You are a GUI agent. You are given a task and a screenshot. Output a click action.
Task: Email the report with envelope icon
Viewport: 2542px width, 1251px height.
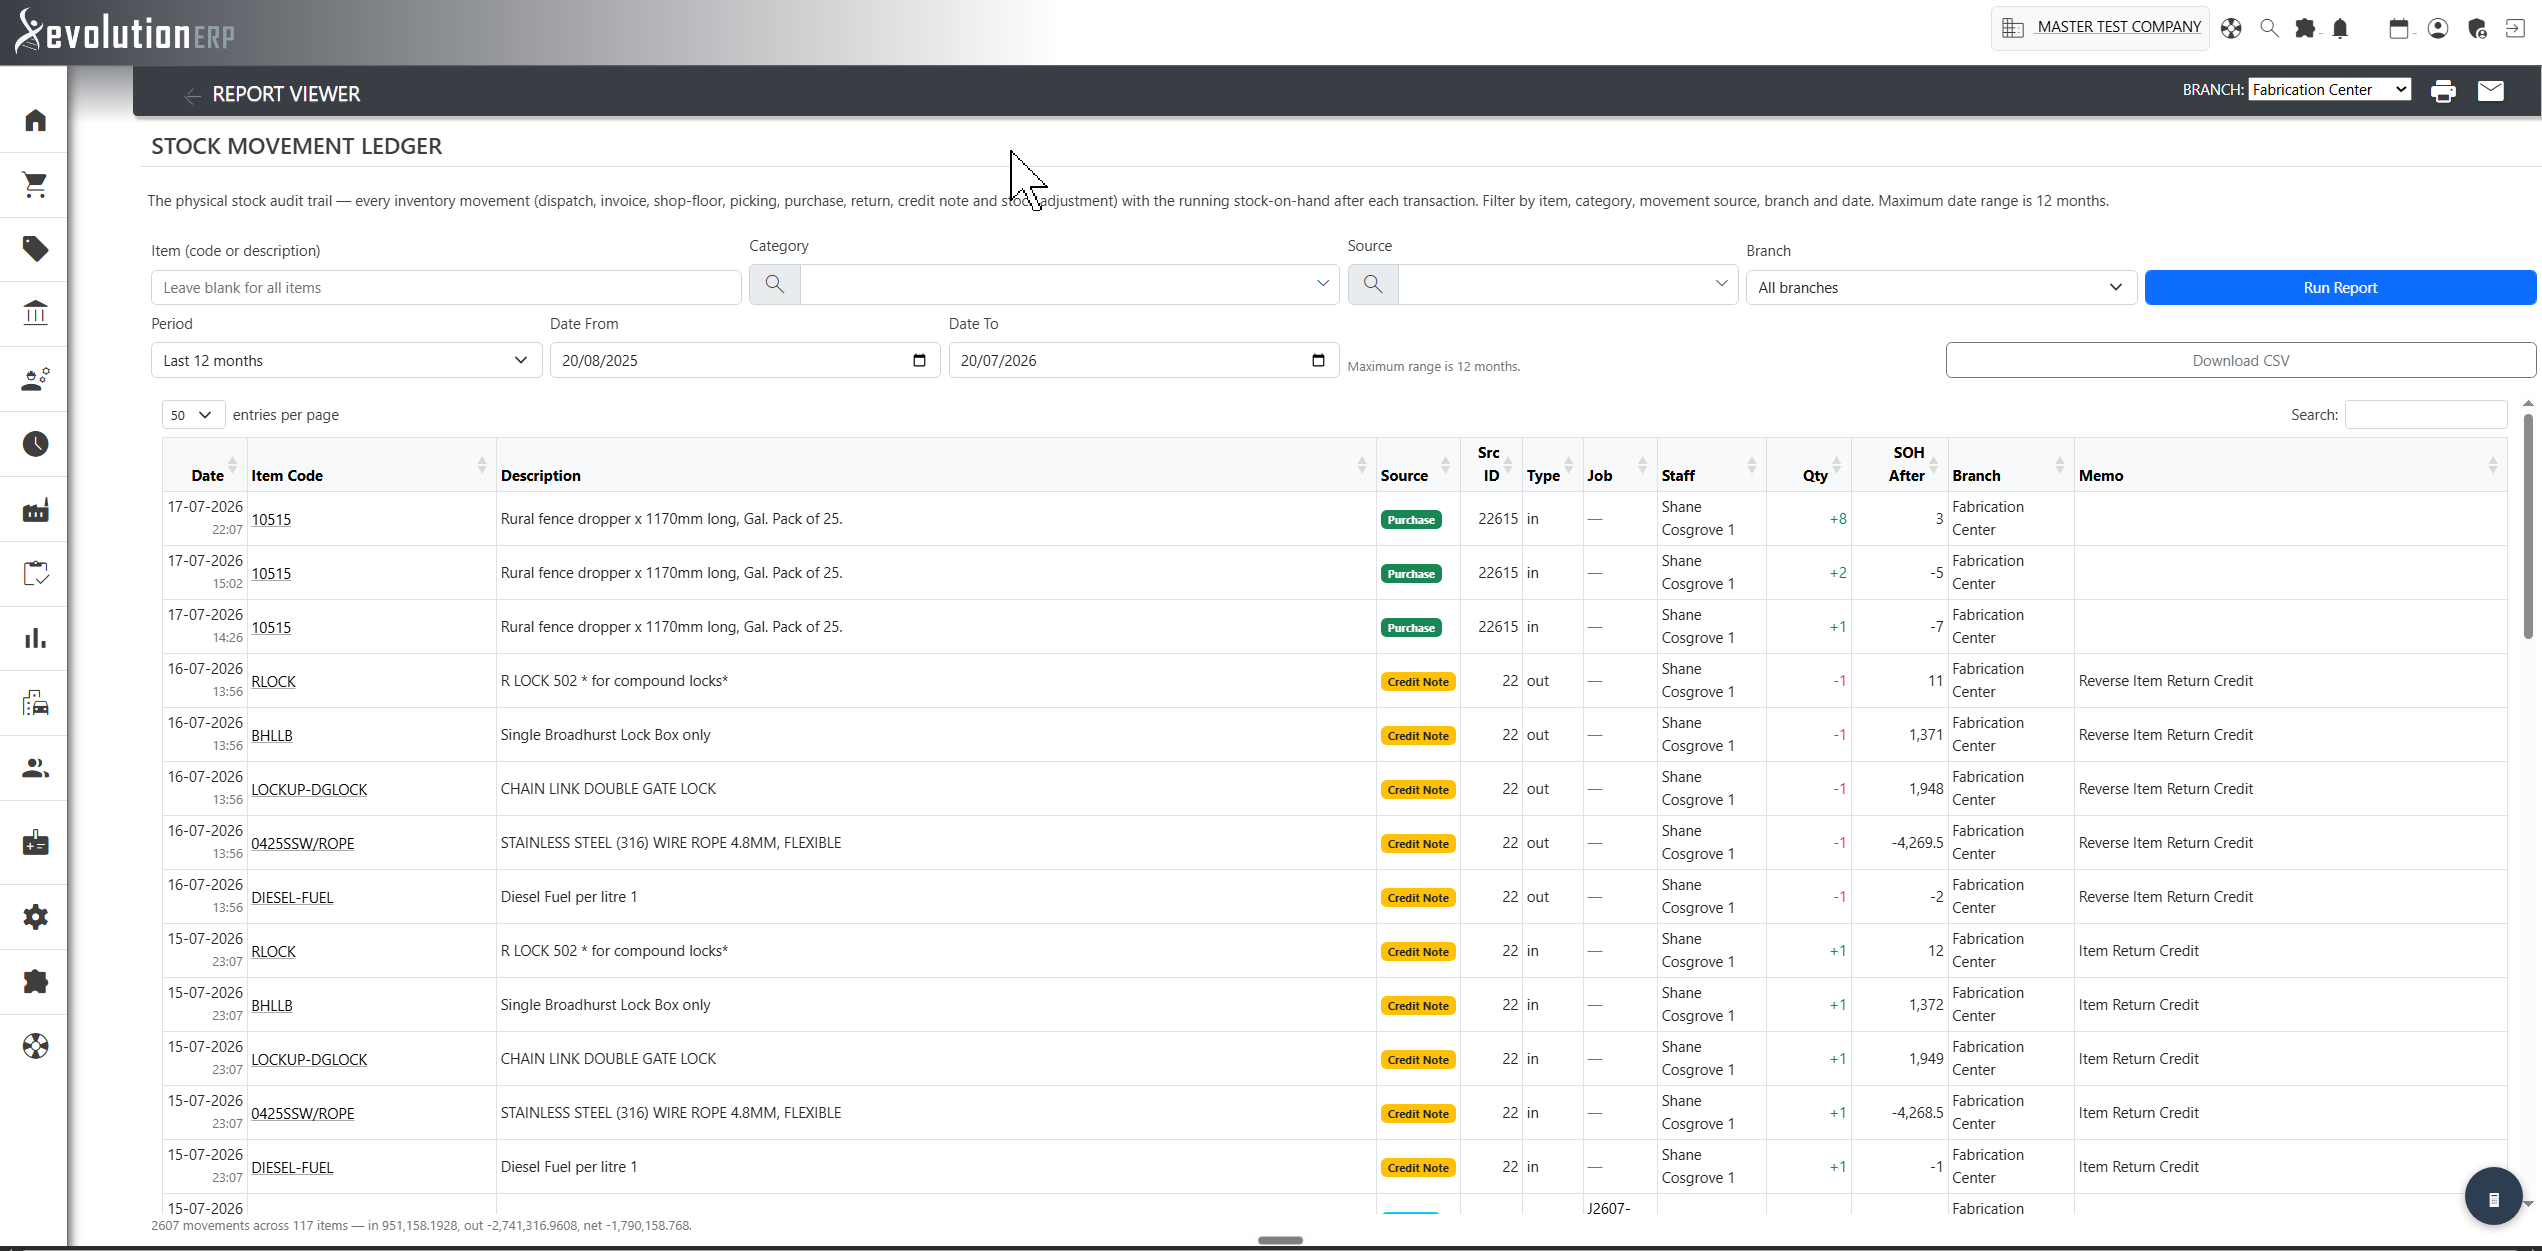pyautogui.click(x=2490, y=91)
